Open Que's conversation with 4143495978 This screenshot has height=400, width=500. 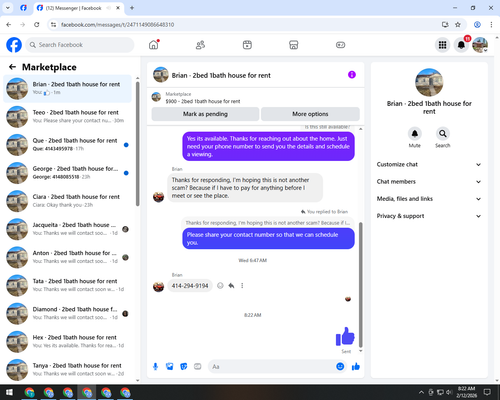pos(67,145)
